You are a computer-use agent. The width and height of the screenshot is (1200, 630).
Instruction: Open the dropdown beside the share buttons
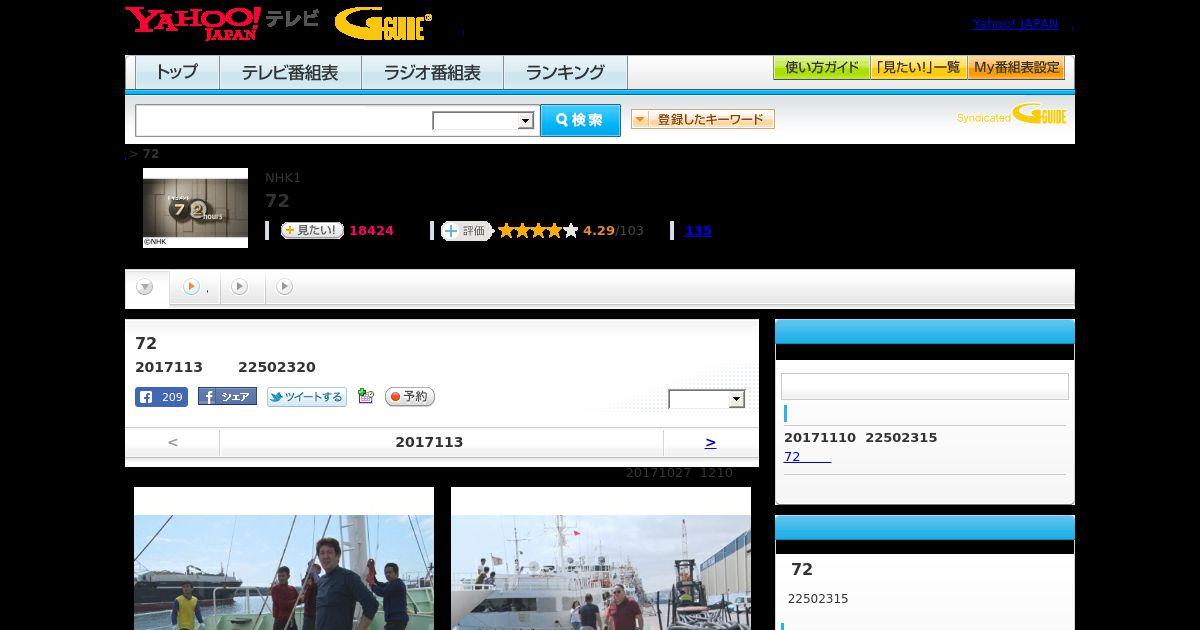pyautogui.click(x=707, y=399)
